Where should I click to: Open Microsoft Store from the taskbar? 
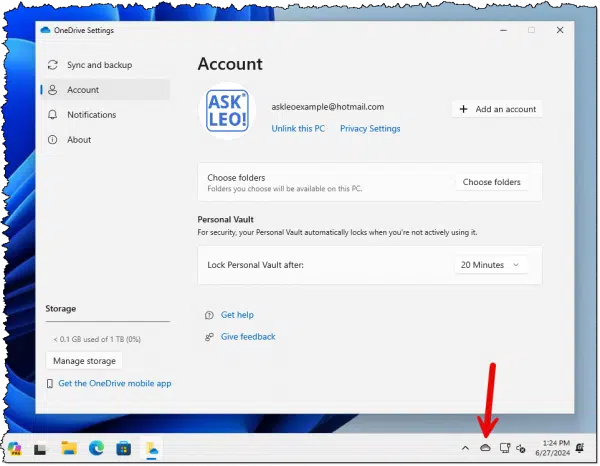(124, 448)
